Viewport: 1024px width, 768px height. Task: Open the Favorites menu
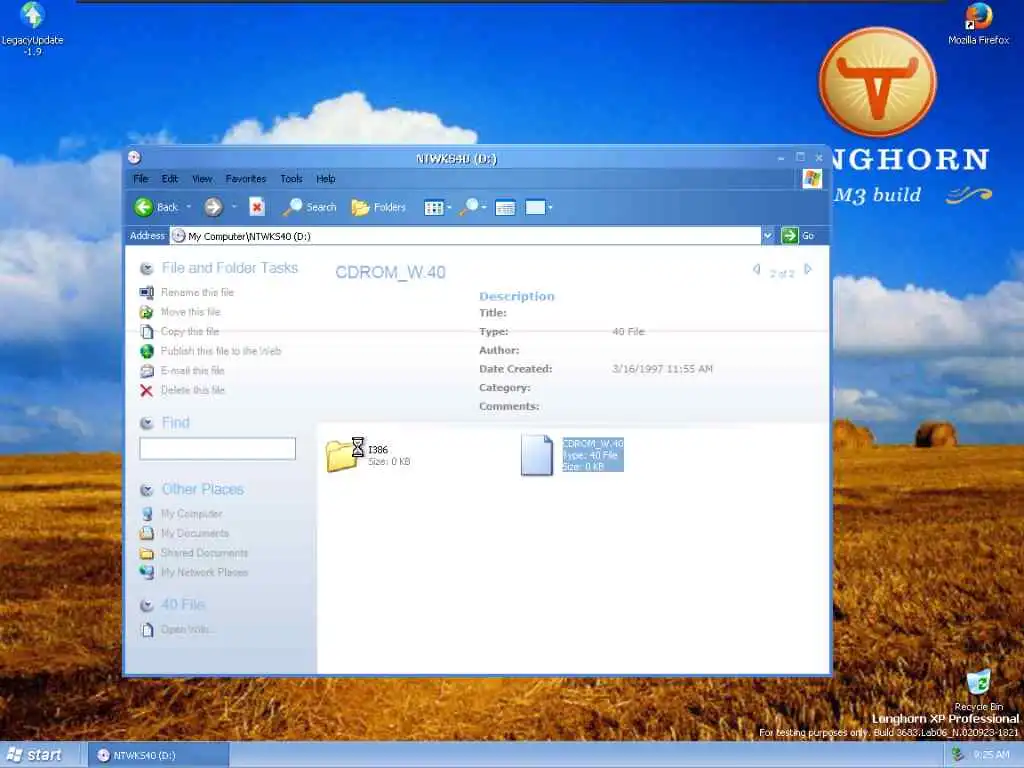[246, 178]
